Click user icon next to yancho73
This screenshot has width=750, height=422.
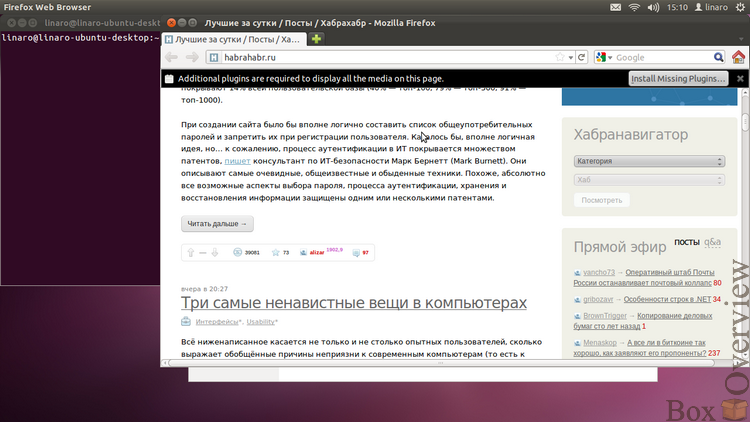[x=577, y=273]
